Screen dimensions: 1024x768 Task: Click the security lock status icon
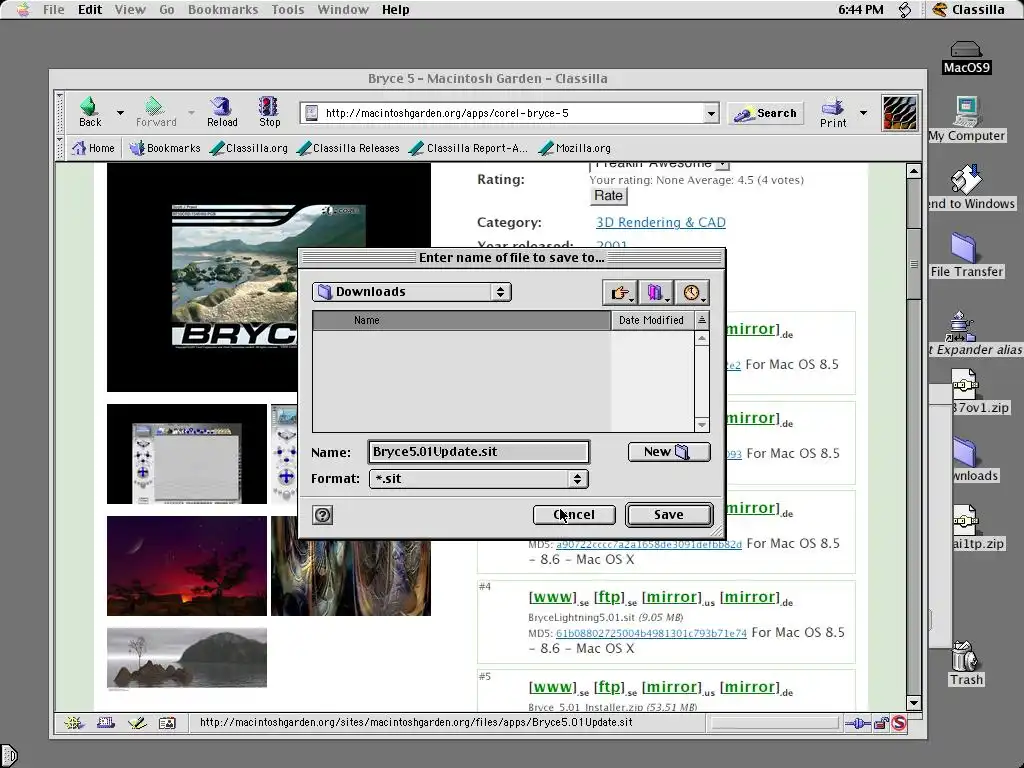coord(881,723)
